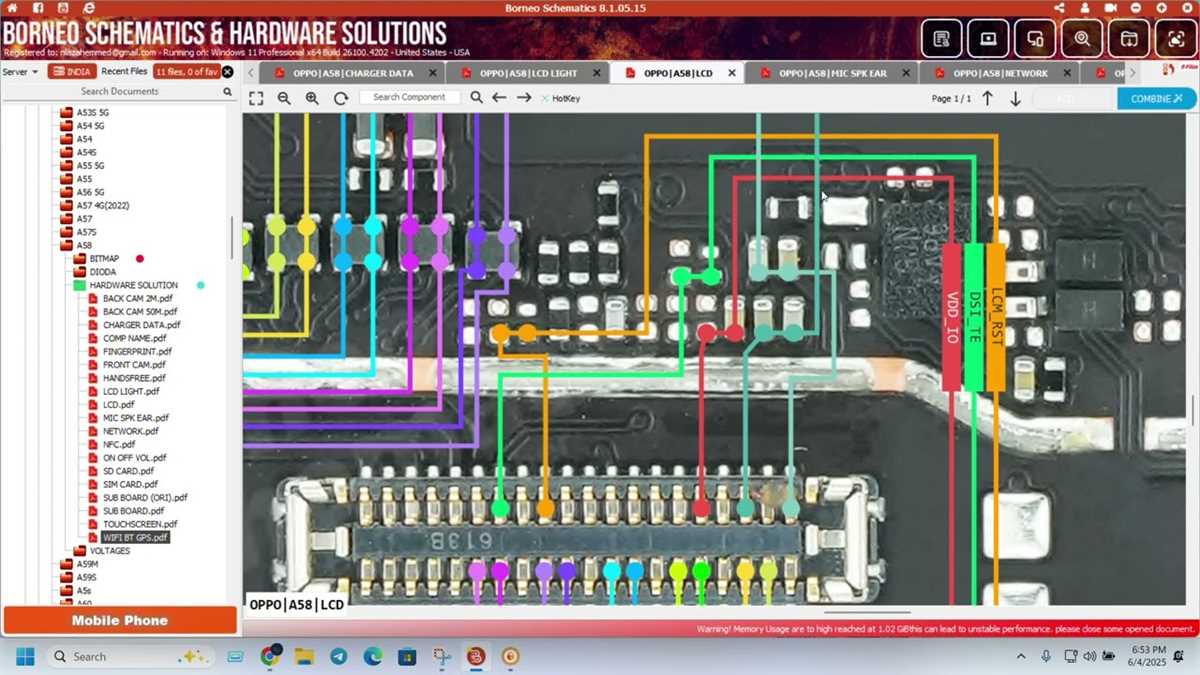Open Chrome from the taskbar
This screenshot has width=1200, height=675.
[270, 656]
